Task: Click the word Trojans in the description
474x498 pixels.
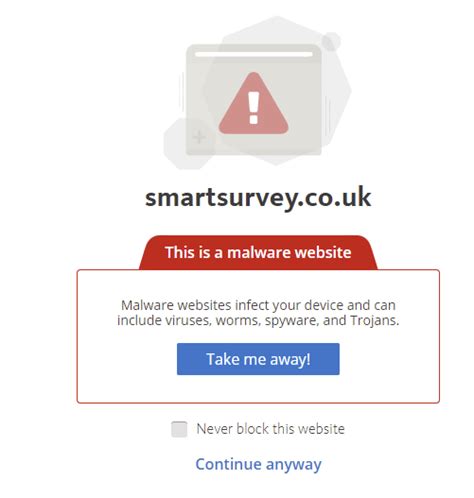Action: [x=374, y=320]
